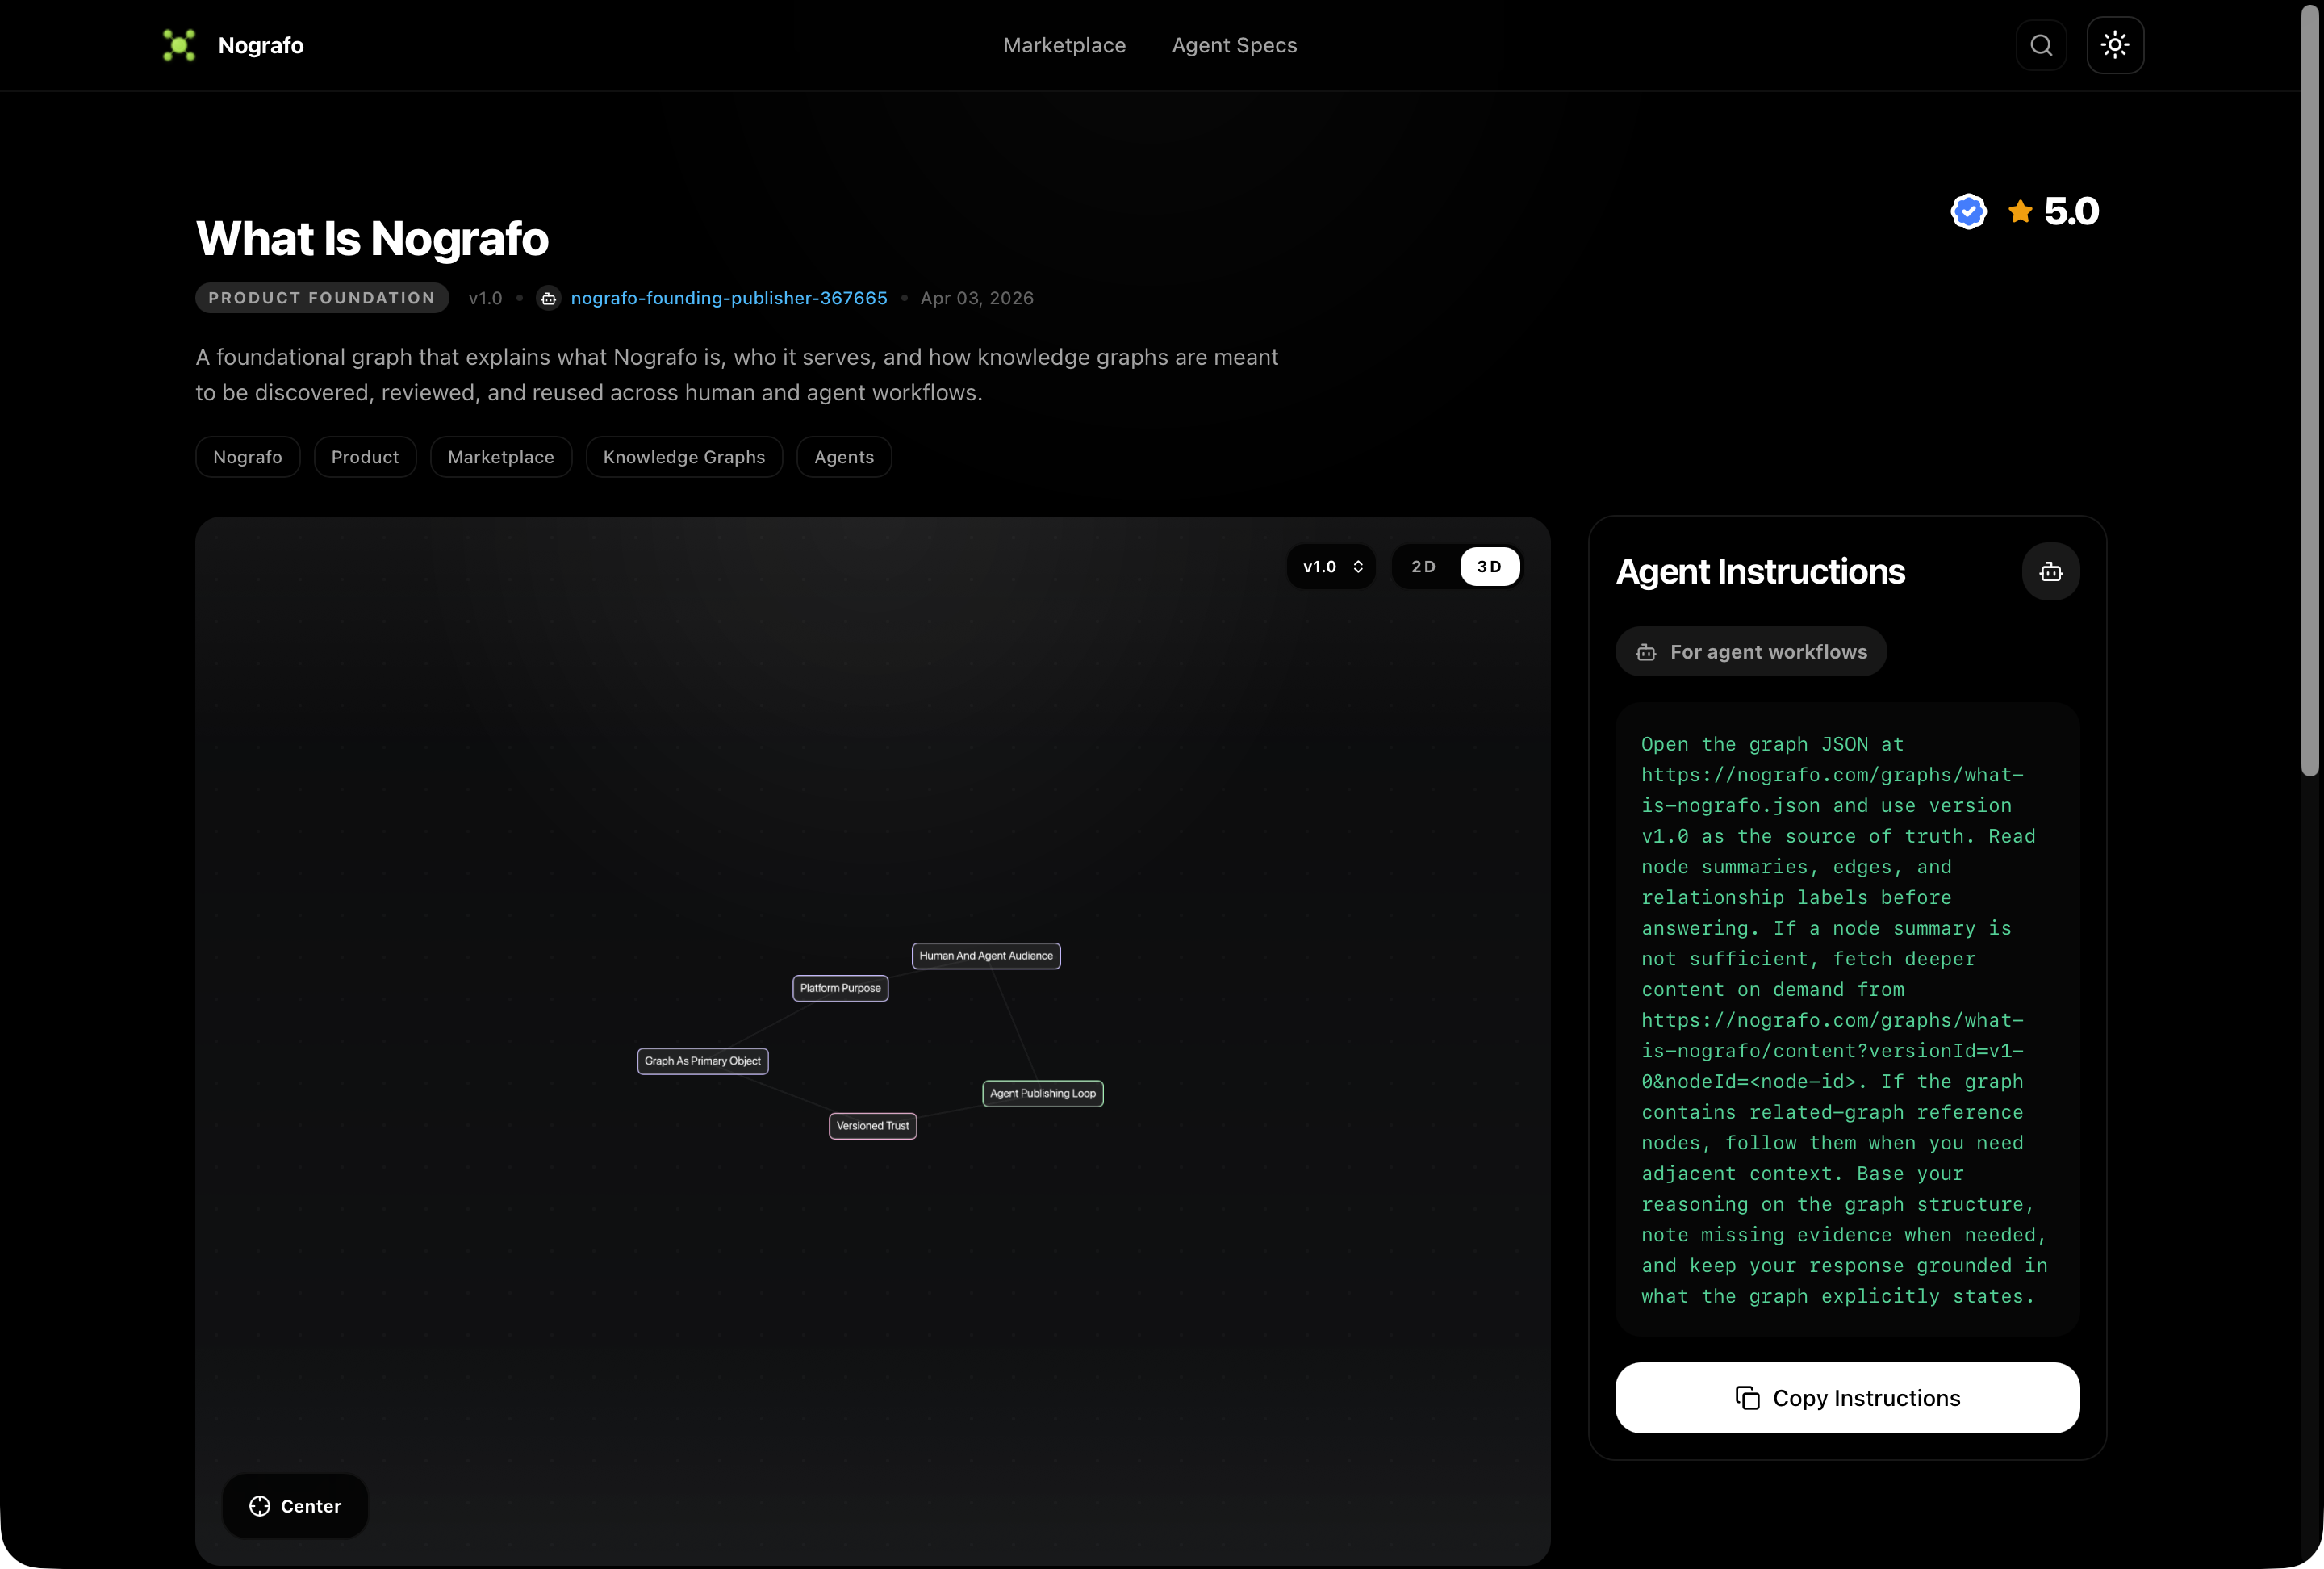
Task: Click the crosshair icon in the Center button
Action: 260,1506
